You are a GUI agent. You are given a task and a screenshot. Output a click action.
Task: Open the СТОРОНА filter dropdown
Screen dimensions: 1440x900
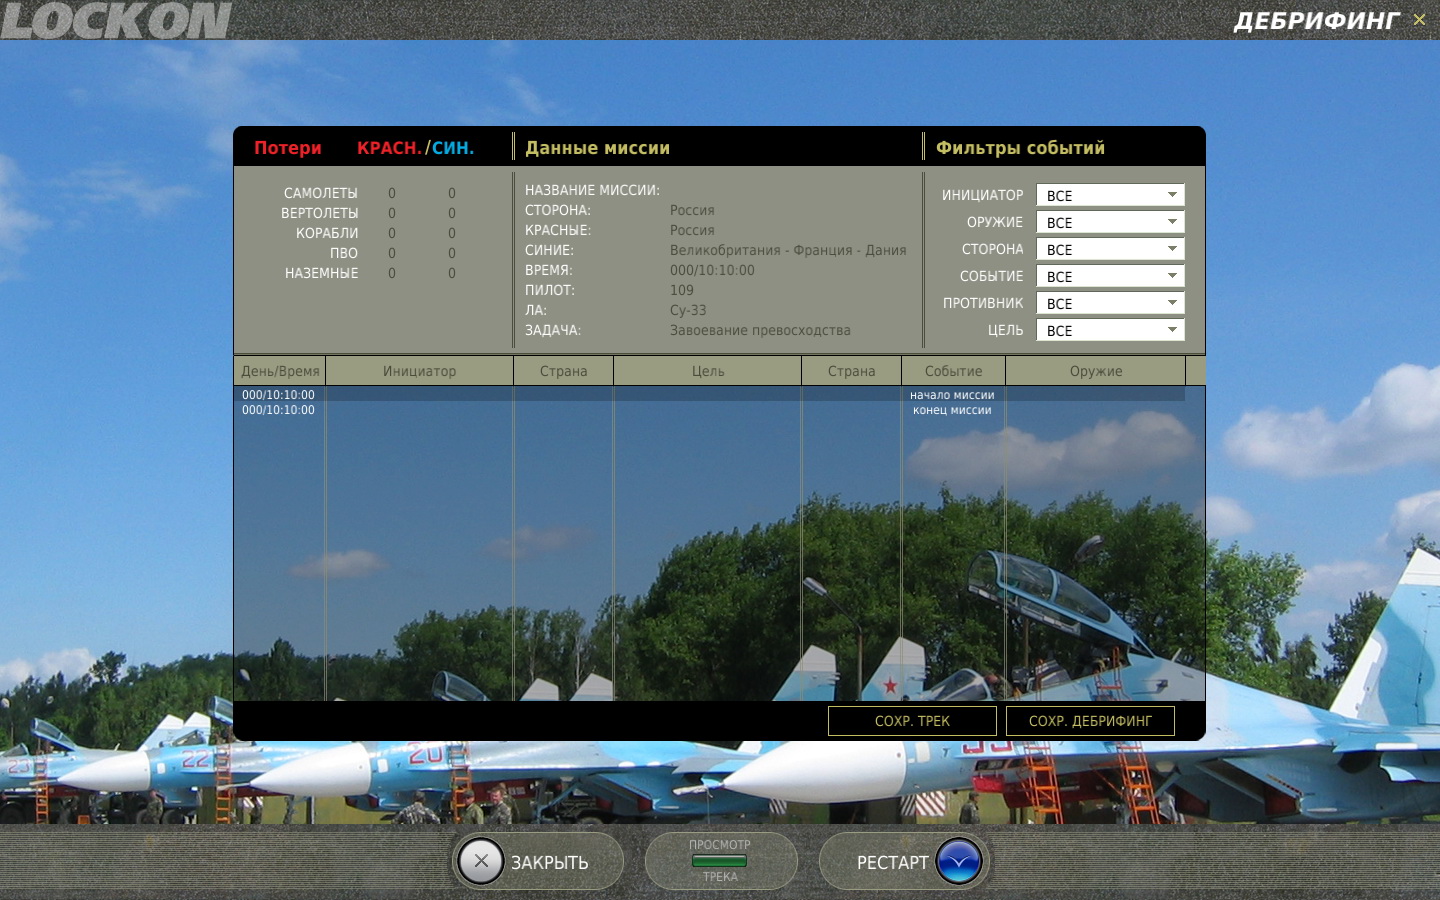click(1110, 249)
